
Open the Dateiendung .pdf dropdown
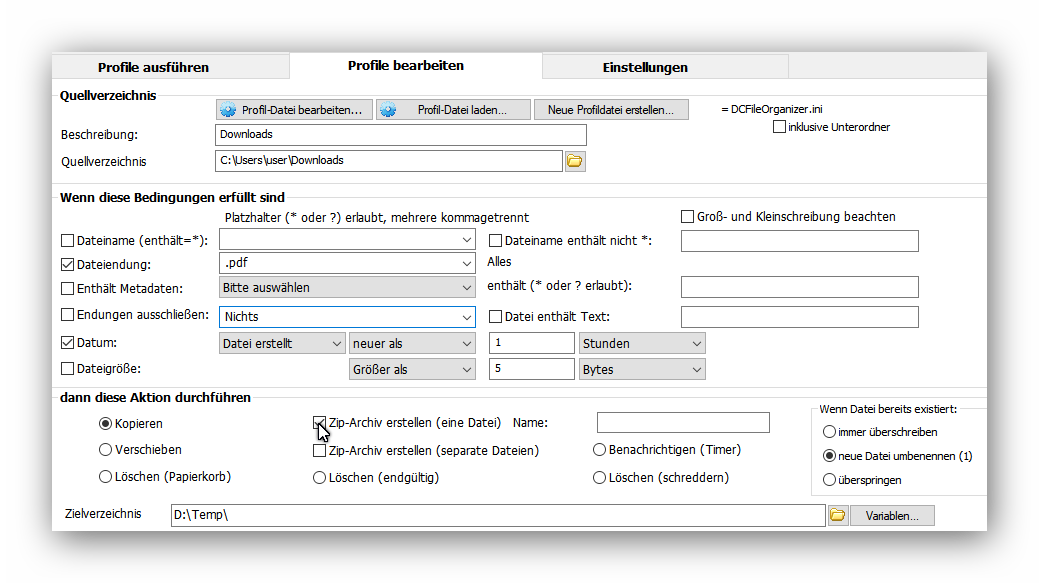click(467, 264)
